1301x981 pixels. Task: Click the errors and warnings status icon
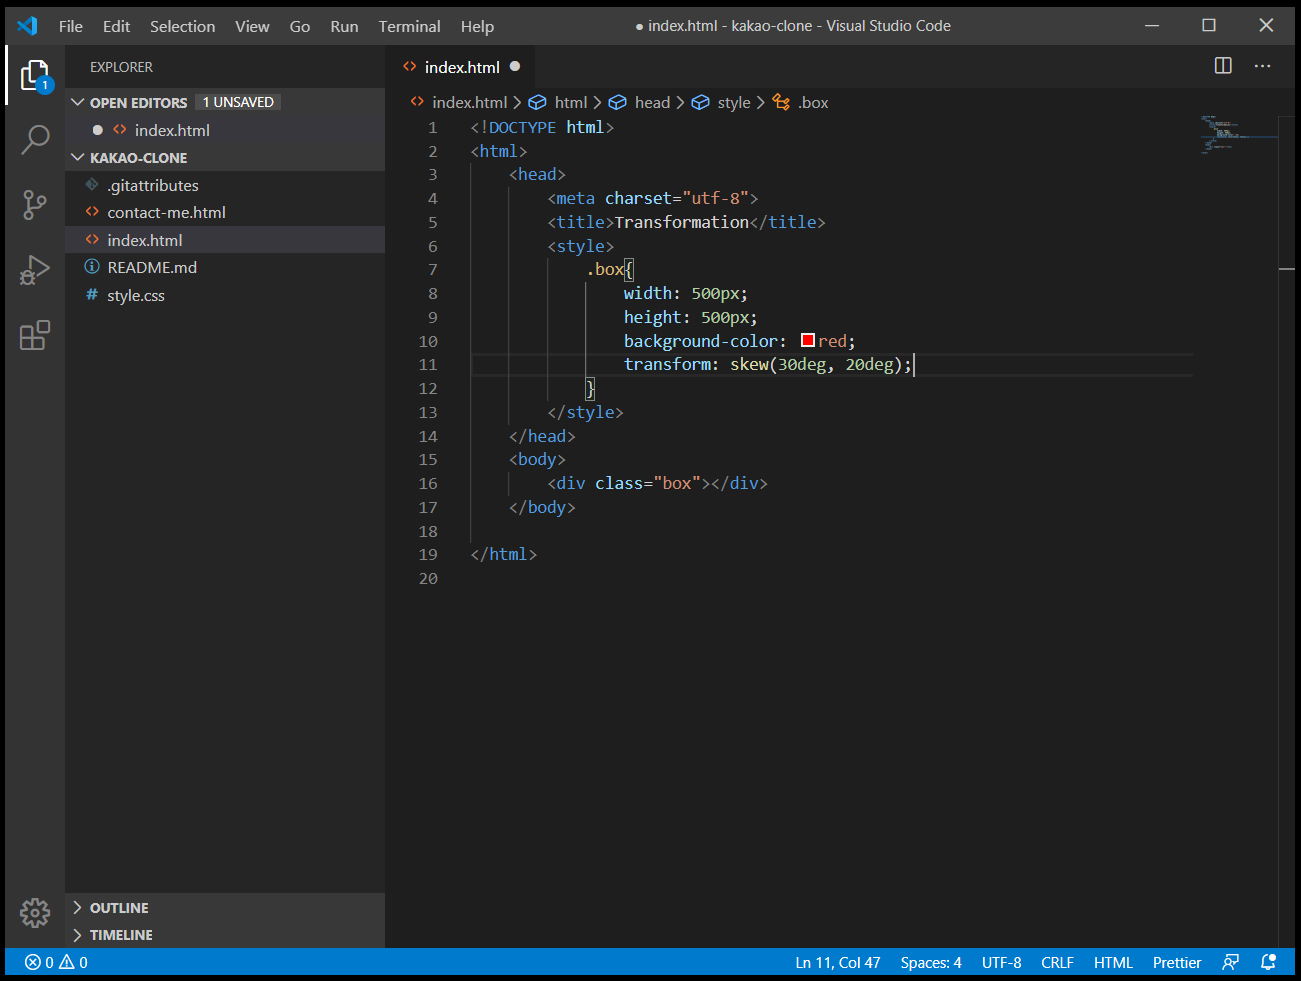click(56, 962)
